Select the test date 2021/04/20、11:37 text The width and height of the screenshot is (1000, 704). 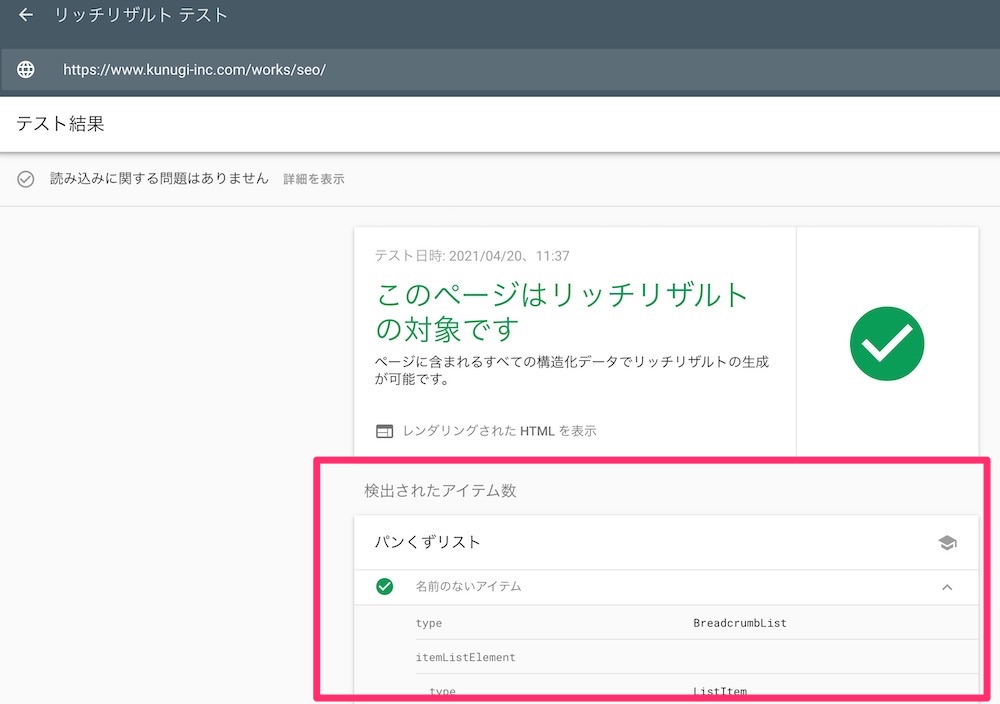pos(509,256)
